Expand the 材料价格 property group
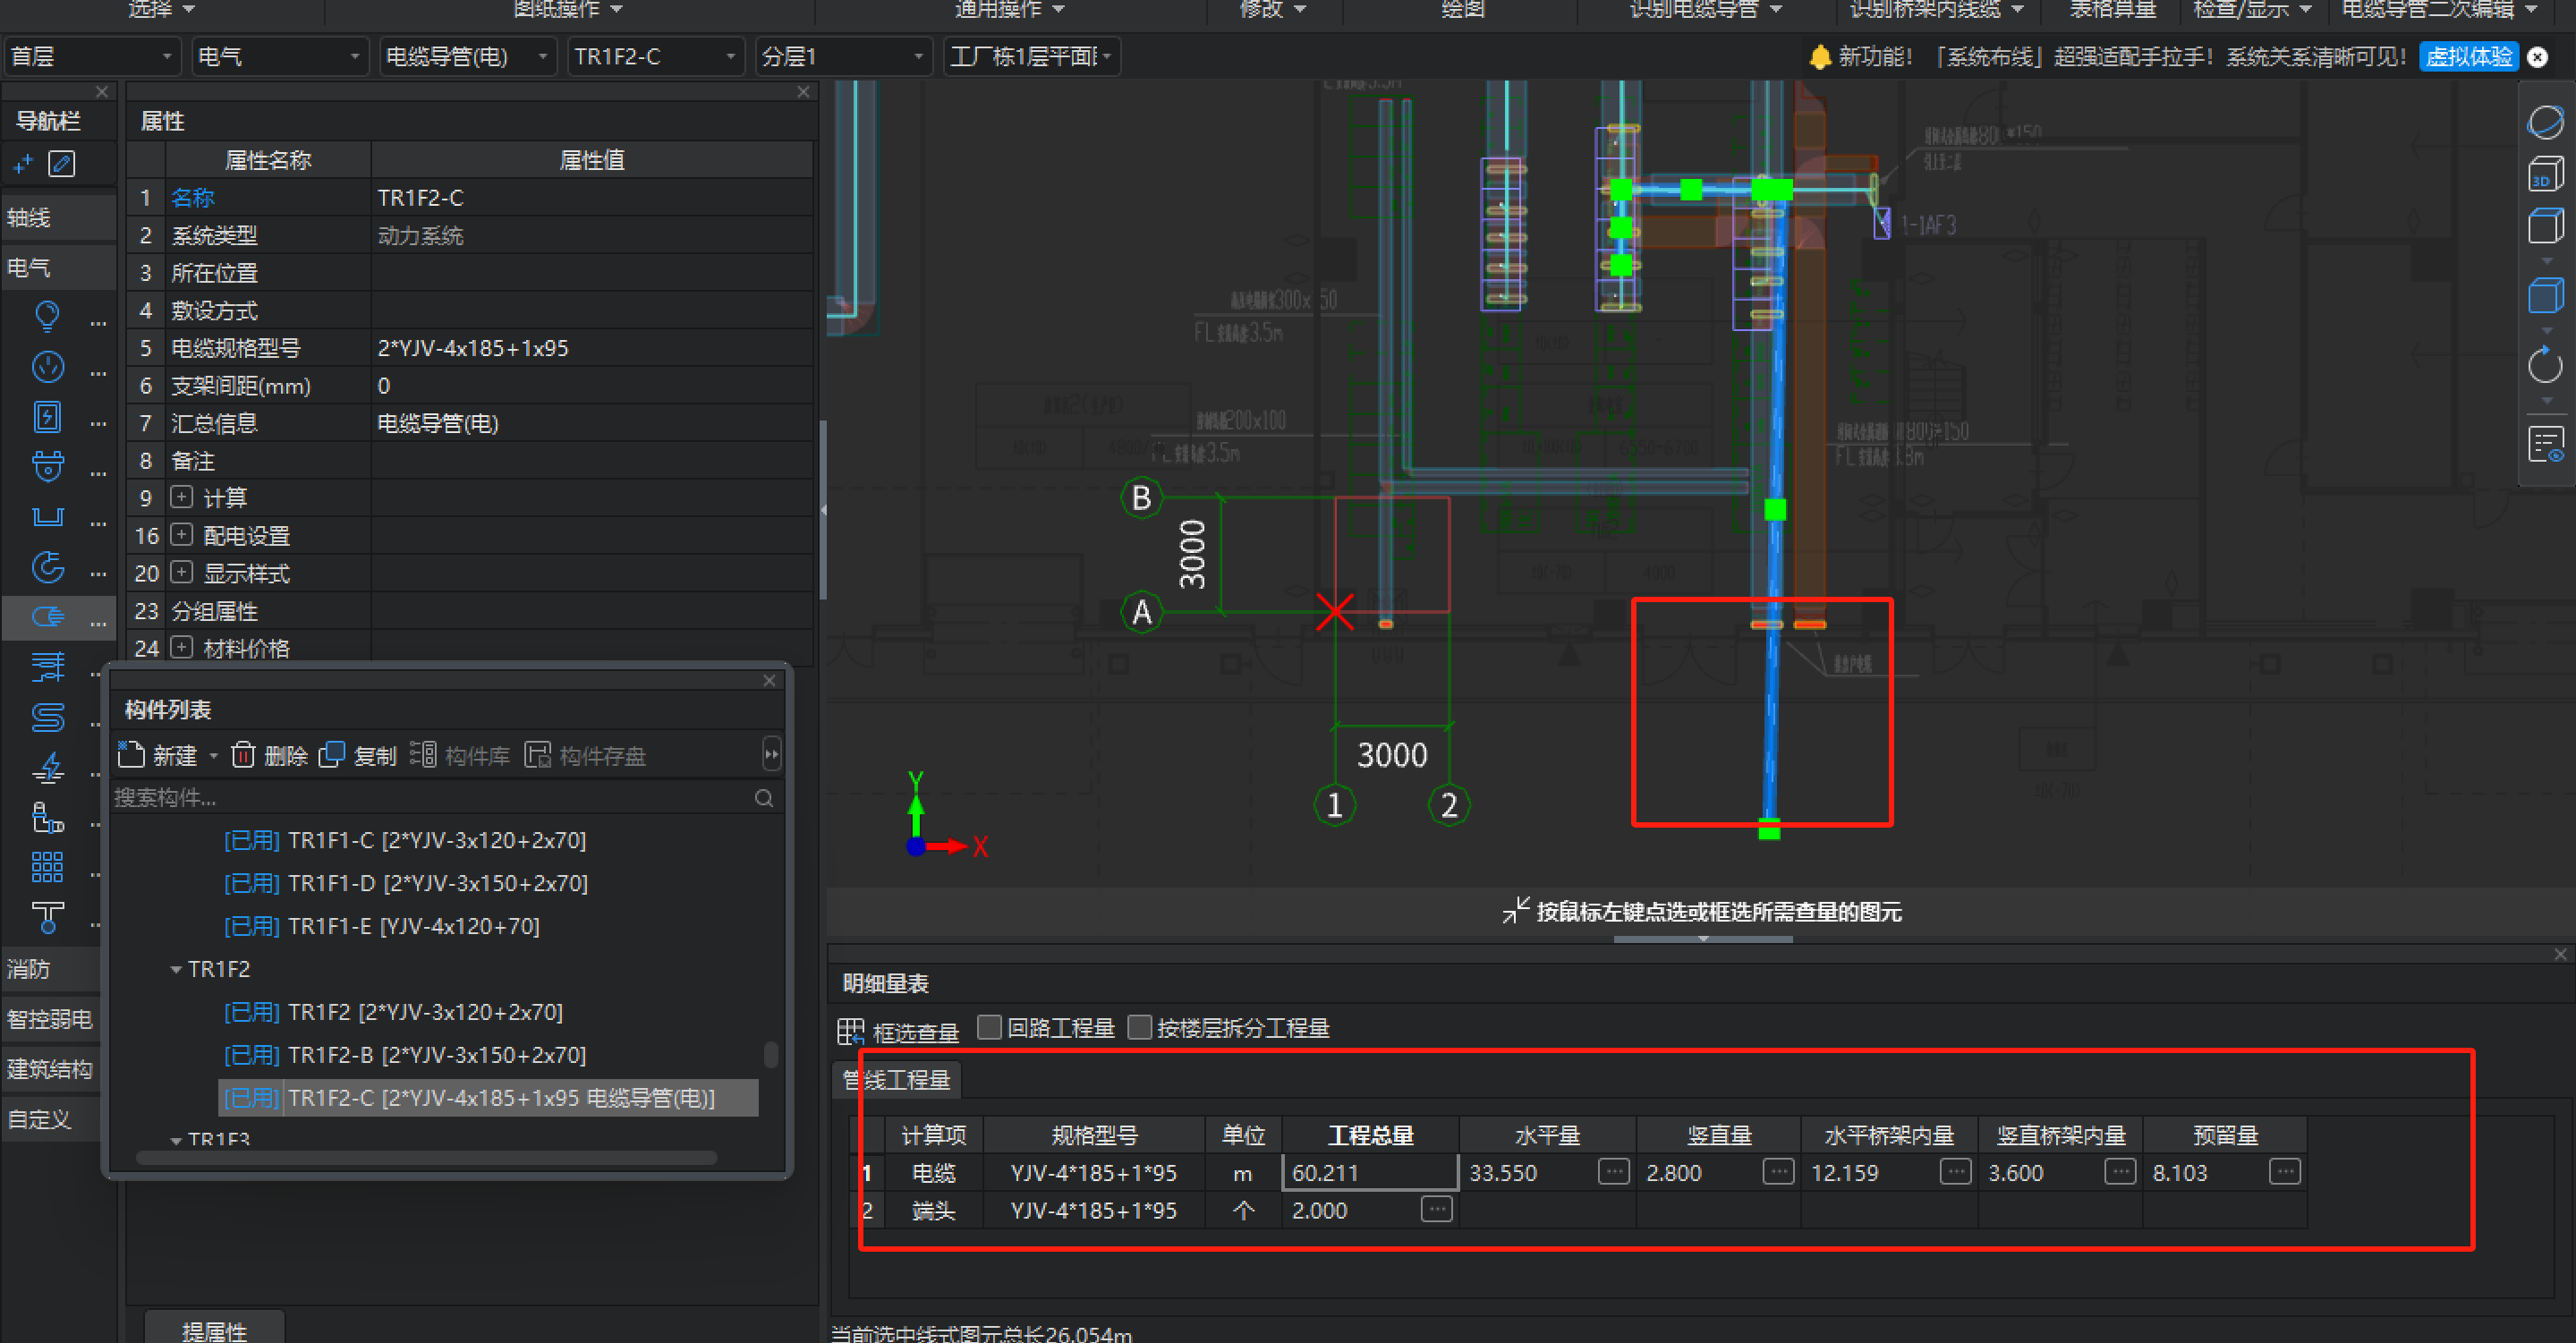Image resolution: width=2576 pixels, height=1343 pixels. coord(181,647)
